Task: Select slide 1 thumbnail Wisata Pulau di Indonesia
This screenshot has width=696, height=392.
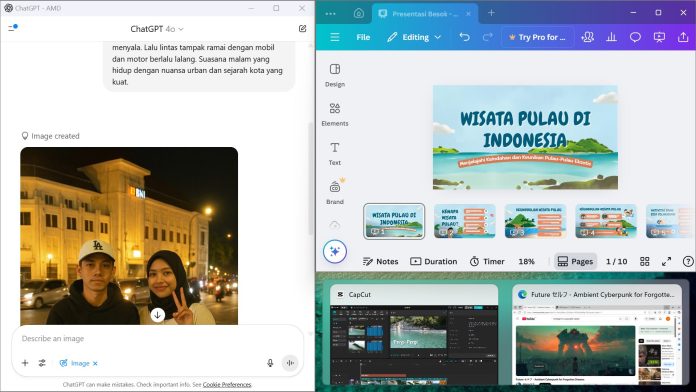Action: pos(394,221)
